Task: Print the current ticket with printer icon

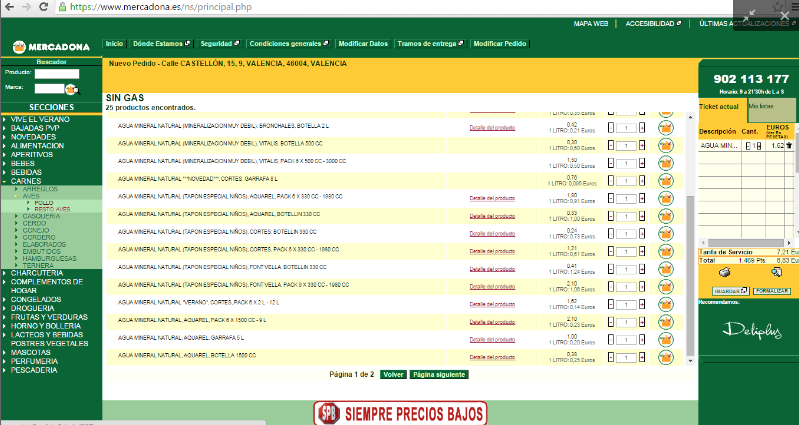Action: [x=724, y=273]
